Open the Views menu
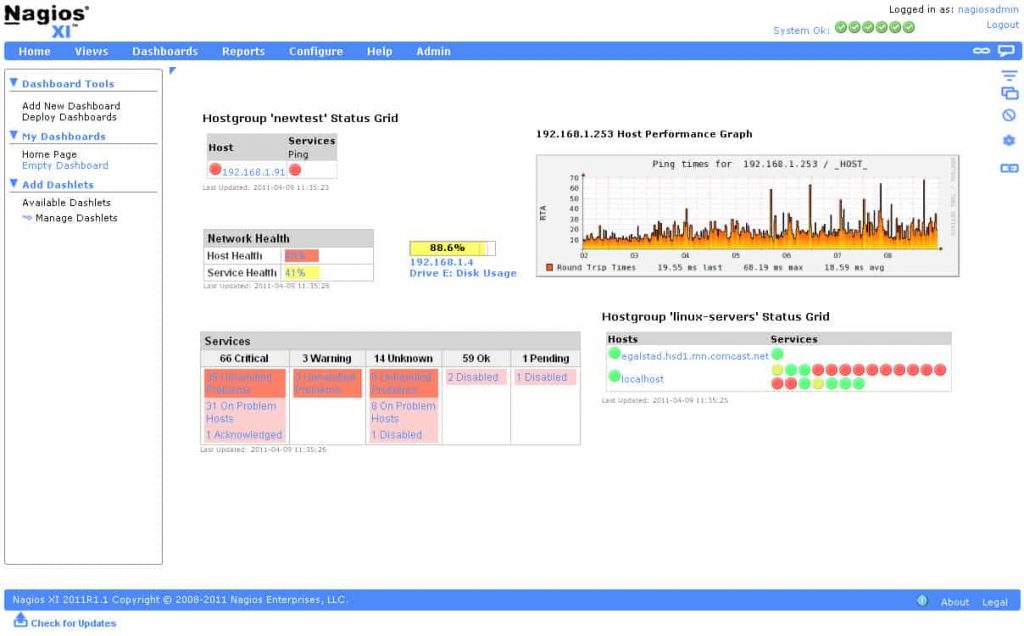1024x636 pixels. coord(91,51)
